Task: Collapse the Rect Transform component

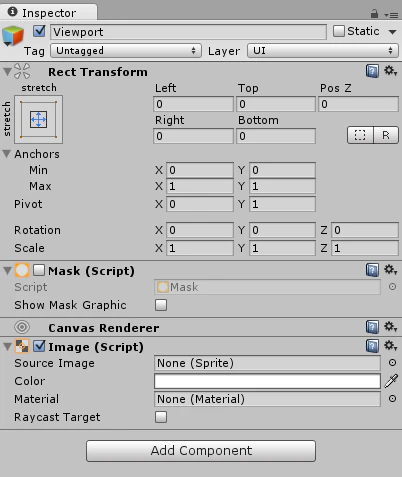Action: [7, 71]
